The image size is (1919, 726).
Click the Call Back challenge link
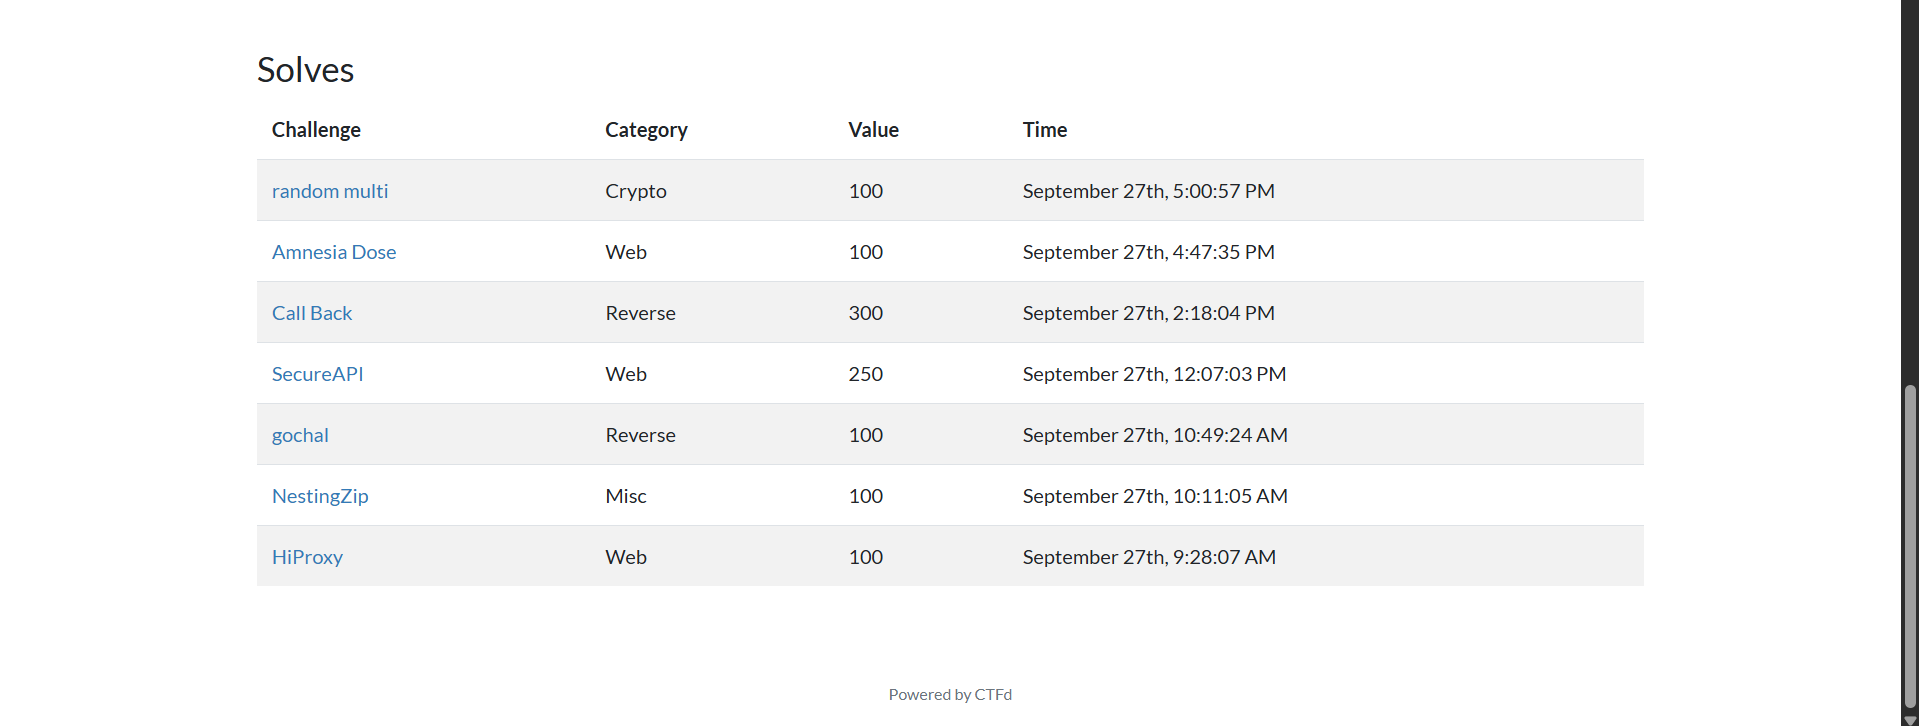(x=312, y=313)
